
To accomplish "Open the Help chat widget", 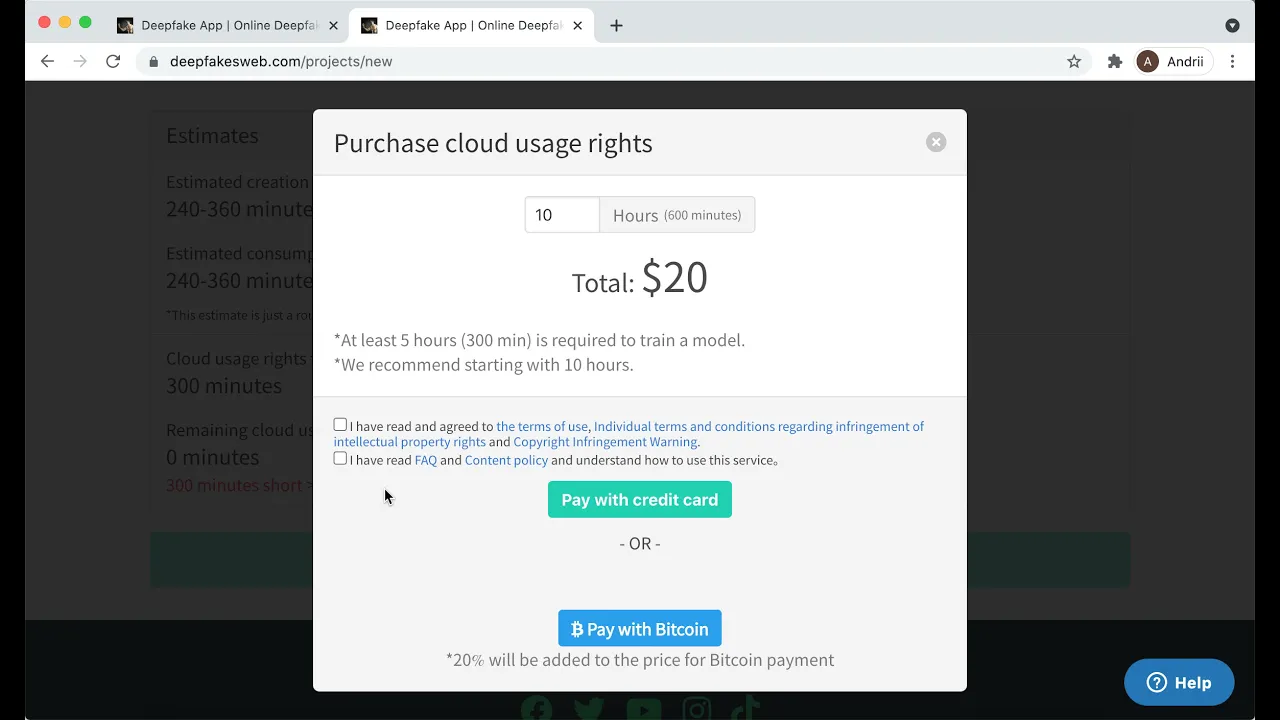I will click(1179, 683).
